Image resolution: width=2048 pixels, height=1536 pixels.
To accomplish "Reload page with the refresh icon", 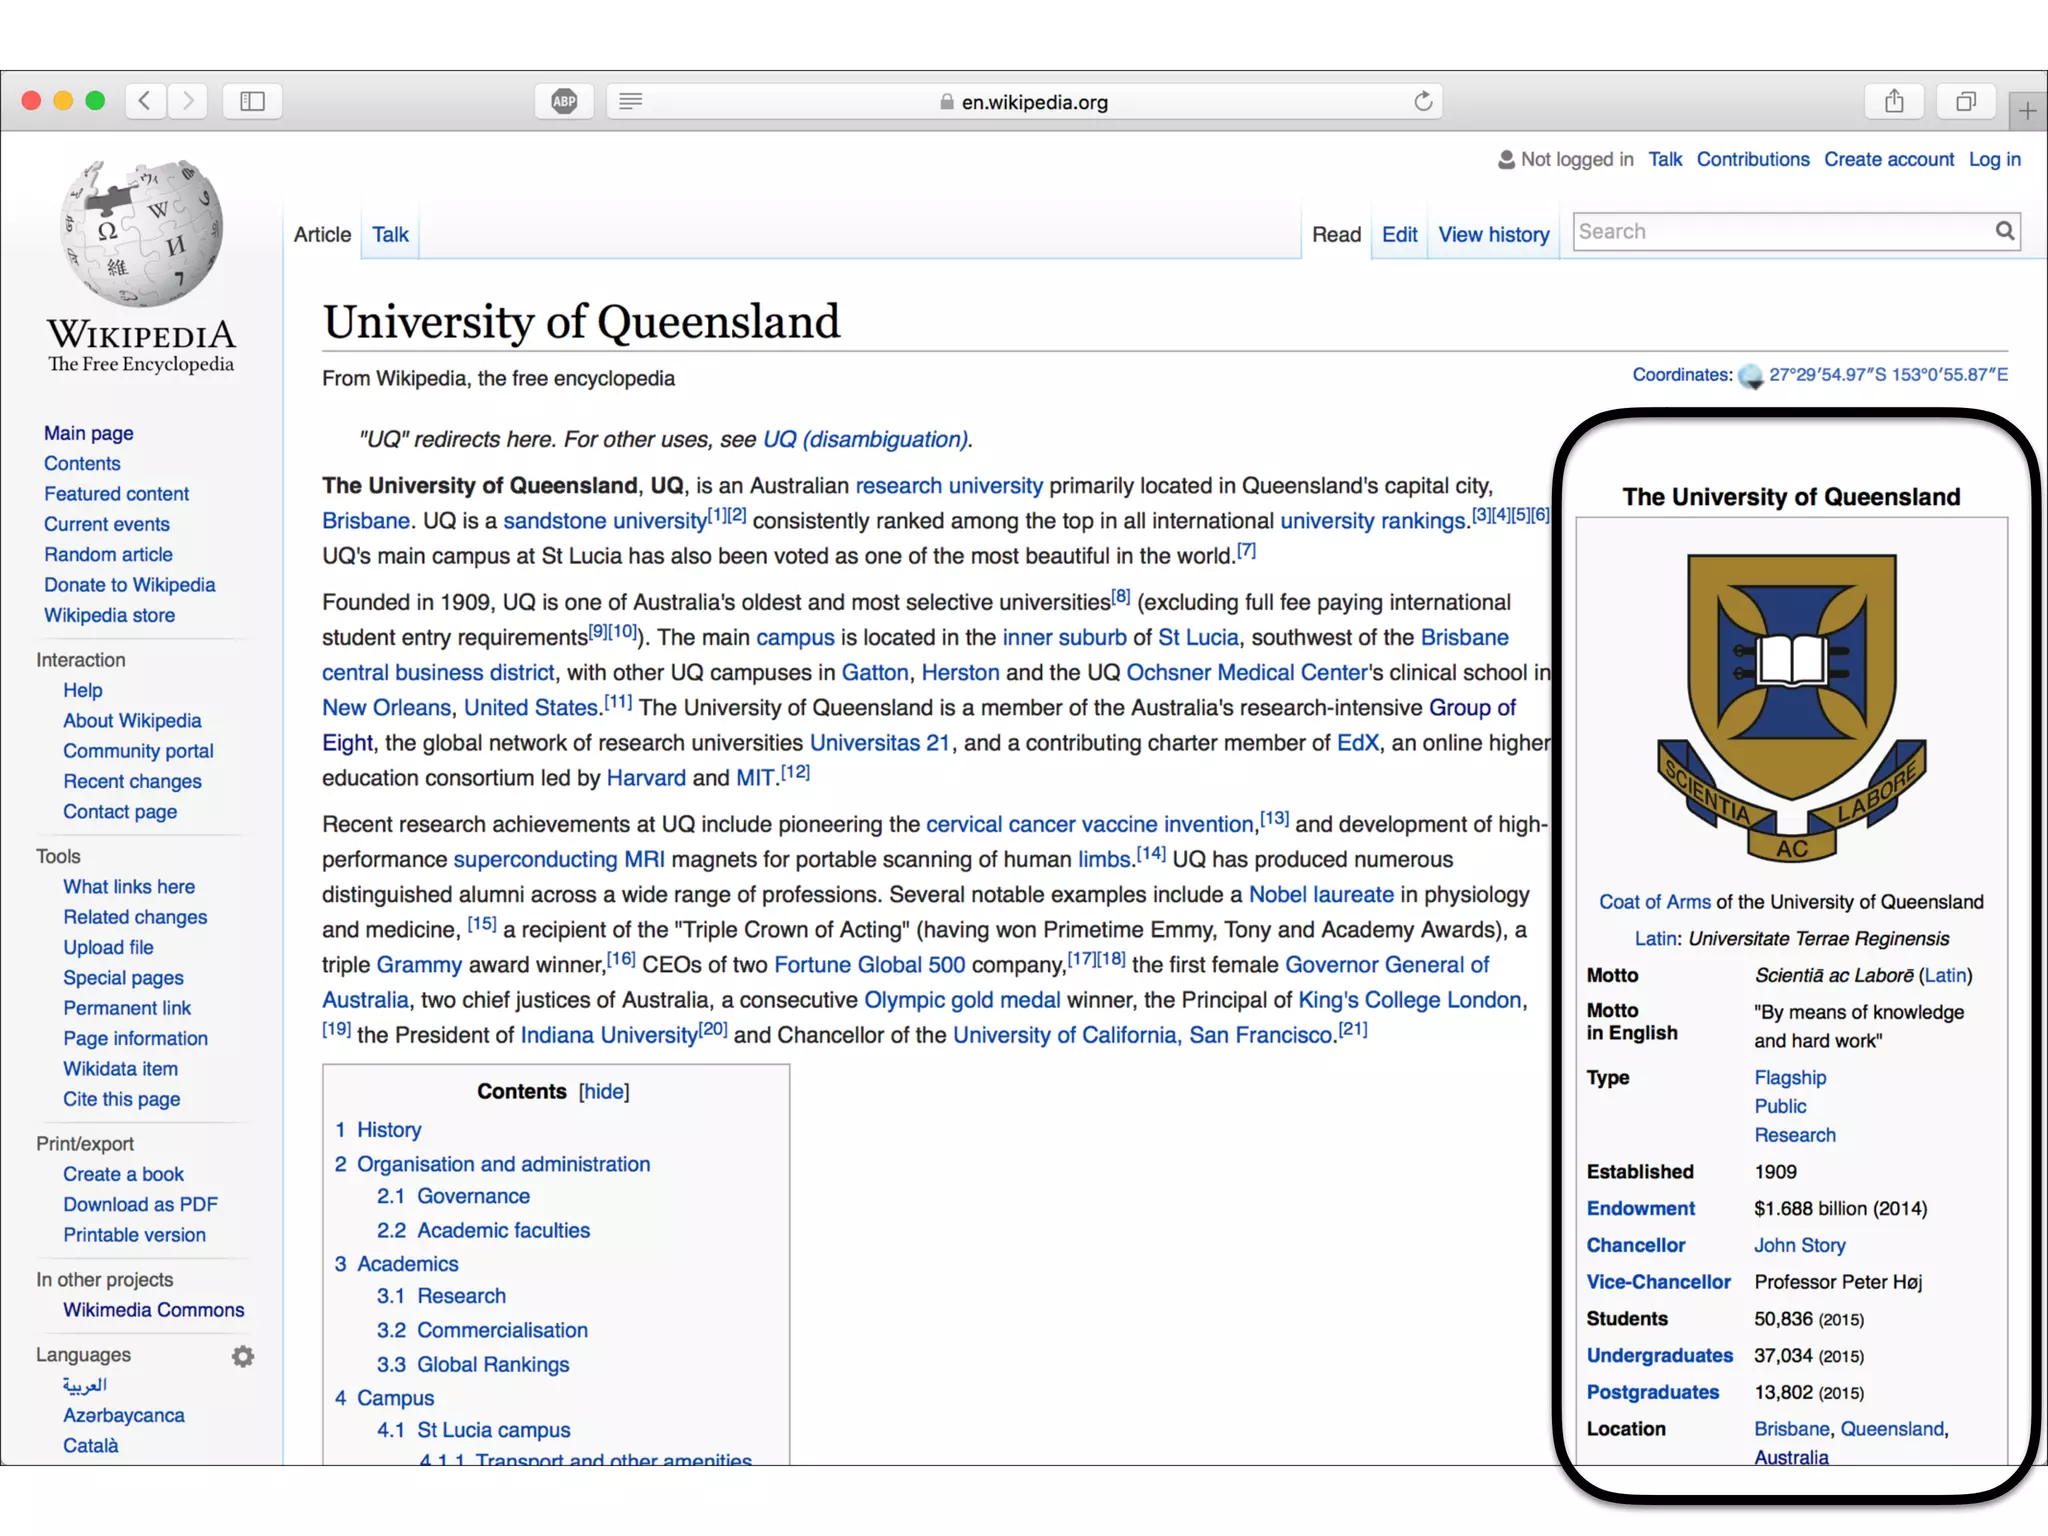I will pyautogui.click(x=1423, y=101).
